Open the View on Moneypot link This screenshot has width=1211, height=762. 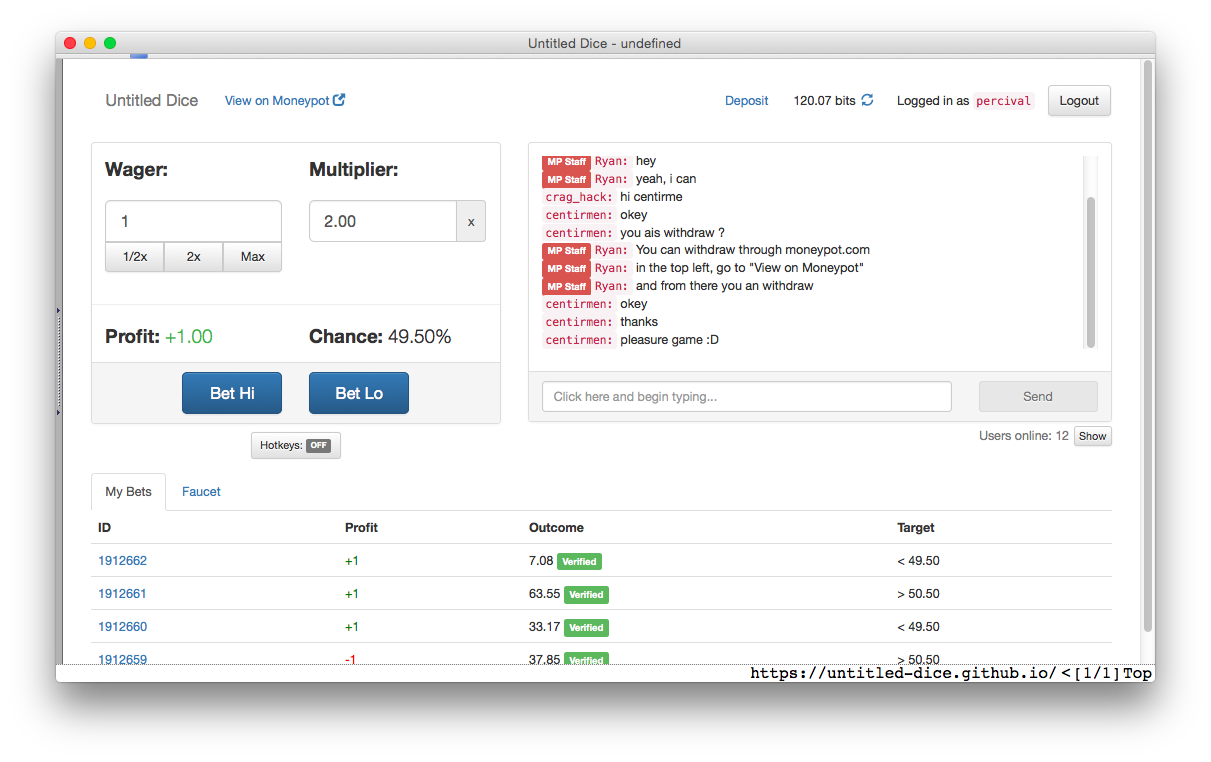[285, 100]
